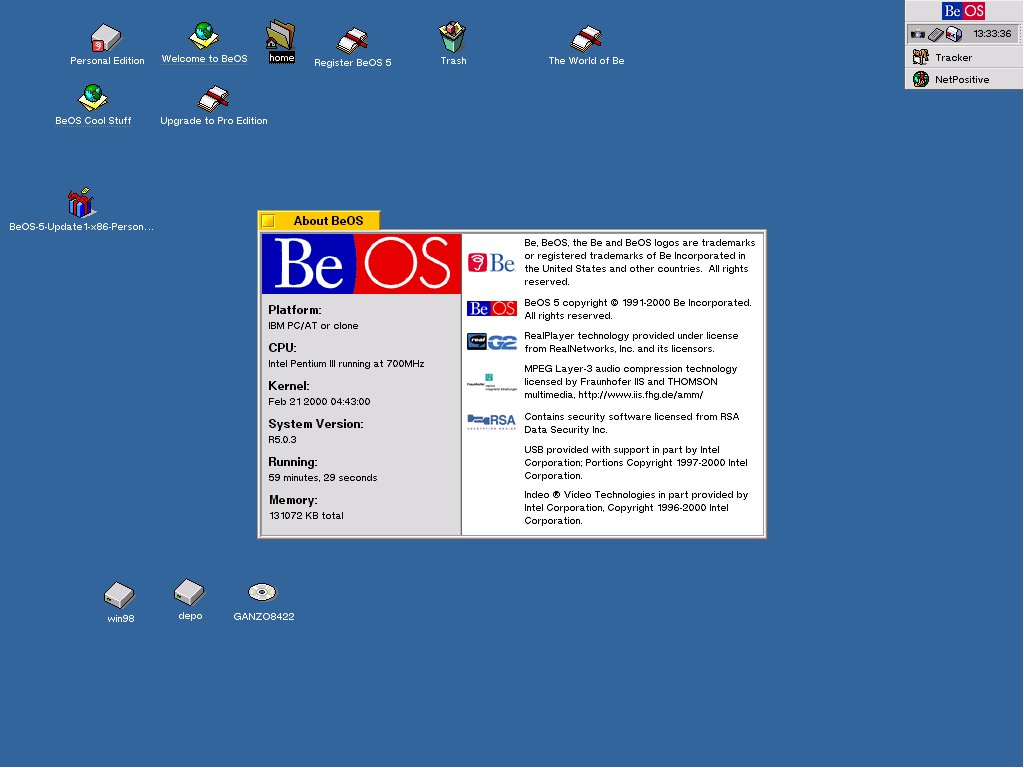
Task: Select NetPositive in the Deskbar app list
Action: (961, 79)
